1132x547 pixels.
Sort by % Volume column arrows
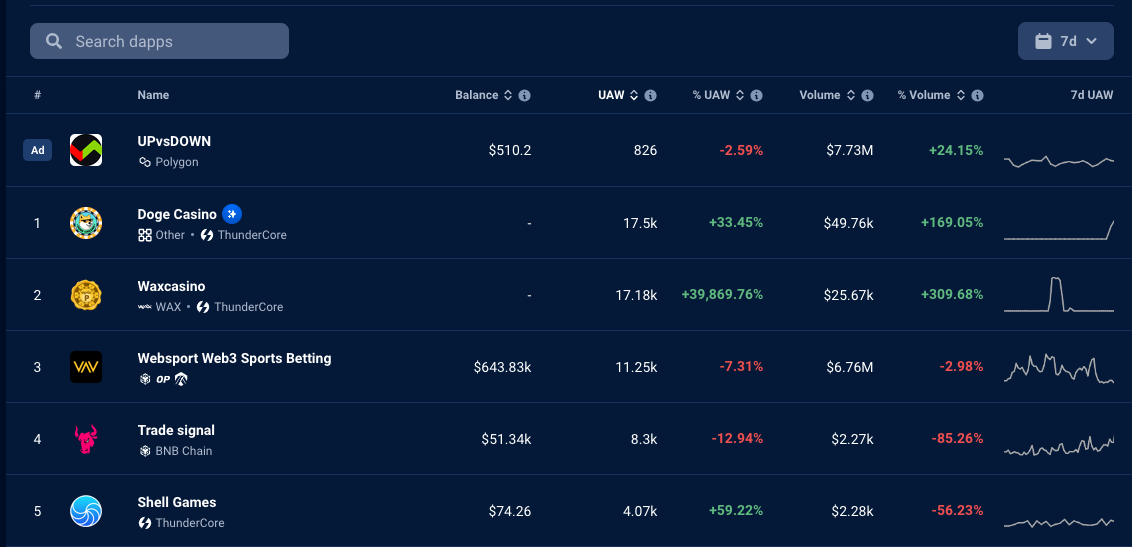(960, 95)
